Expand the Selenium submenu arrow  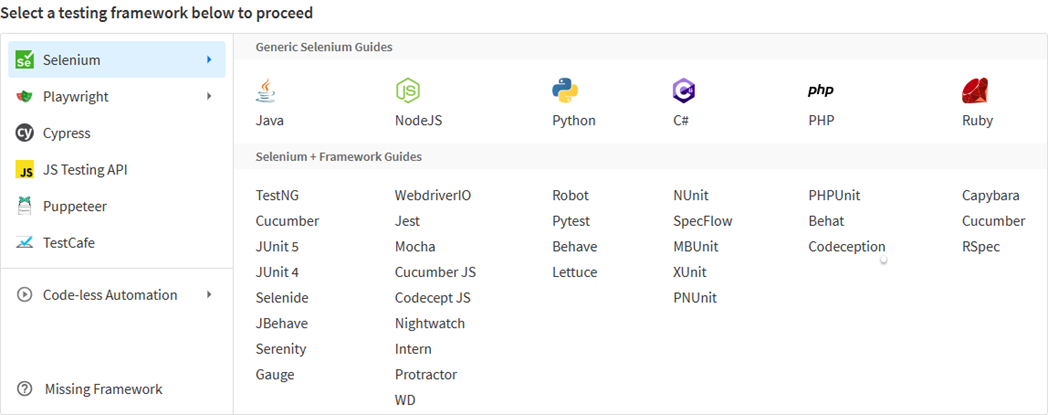point(209,60)
